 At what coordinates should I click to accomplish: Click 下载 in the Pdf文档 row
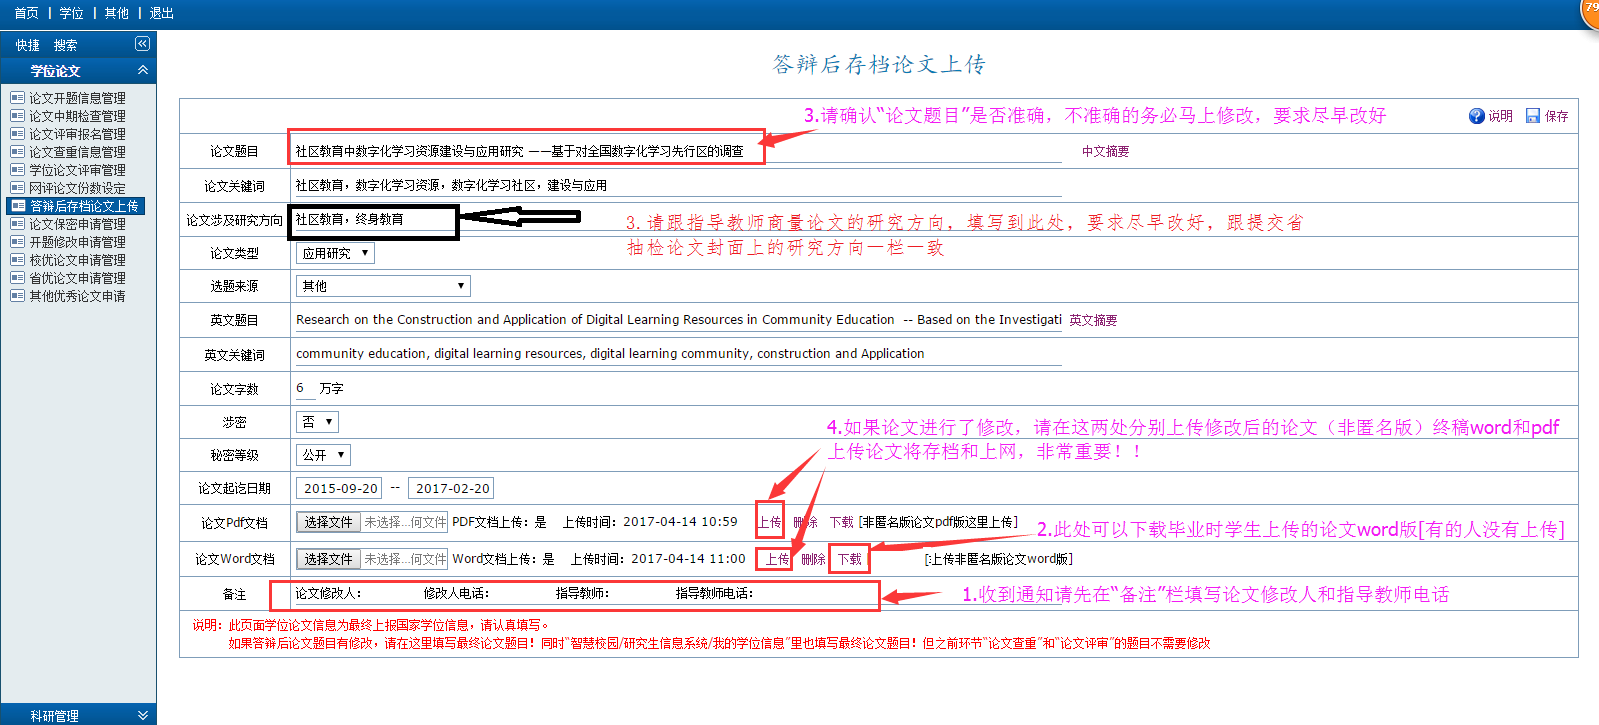point(842,522)
